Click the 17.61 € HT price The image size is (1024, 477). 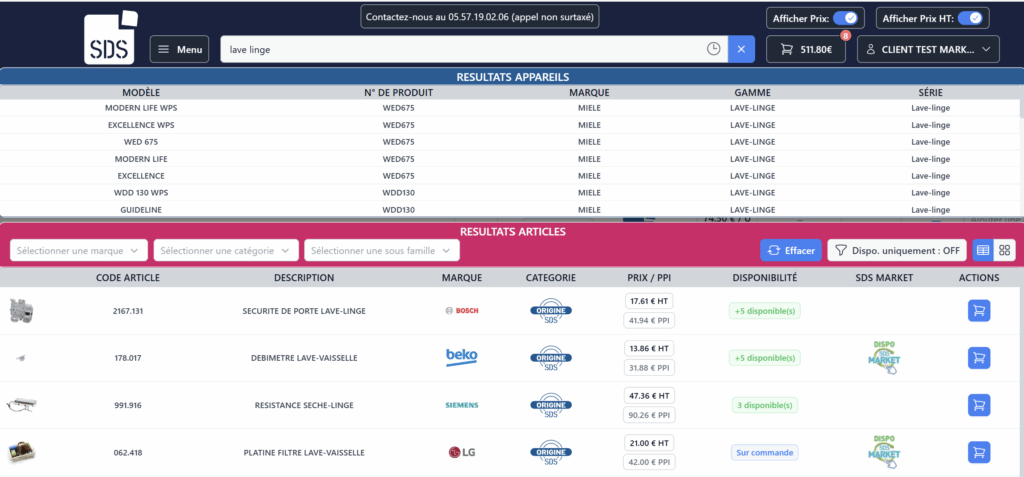649,301
